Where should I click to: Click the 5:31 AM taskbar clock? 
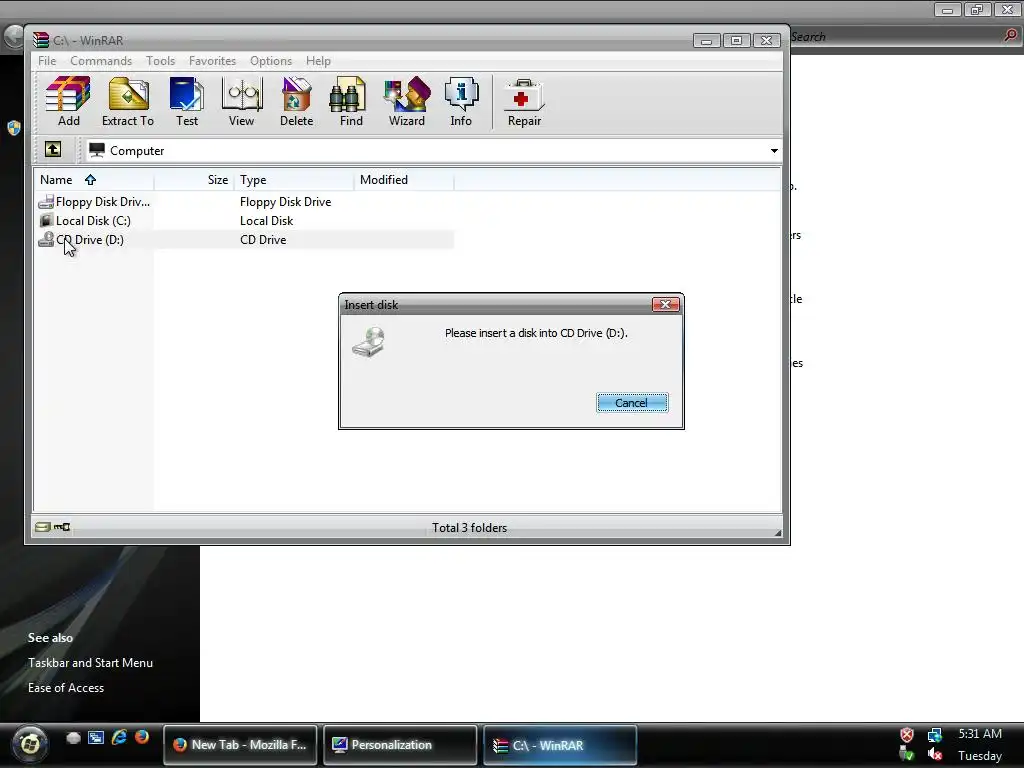[x=980, y=733]
